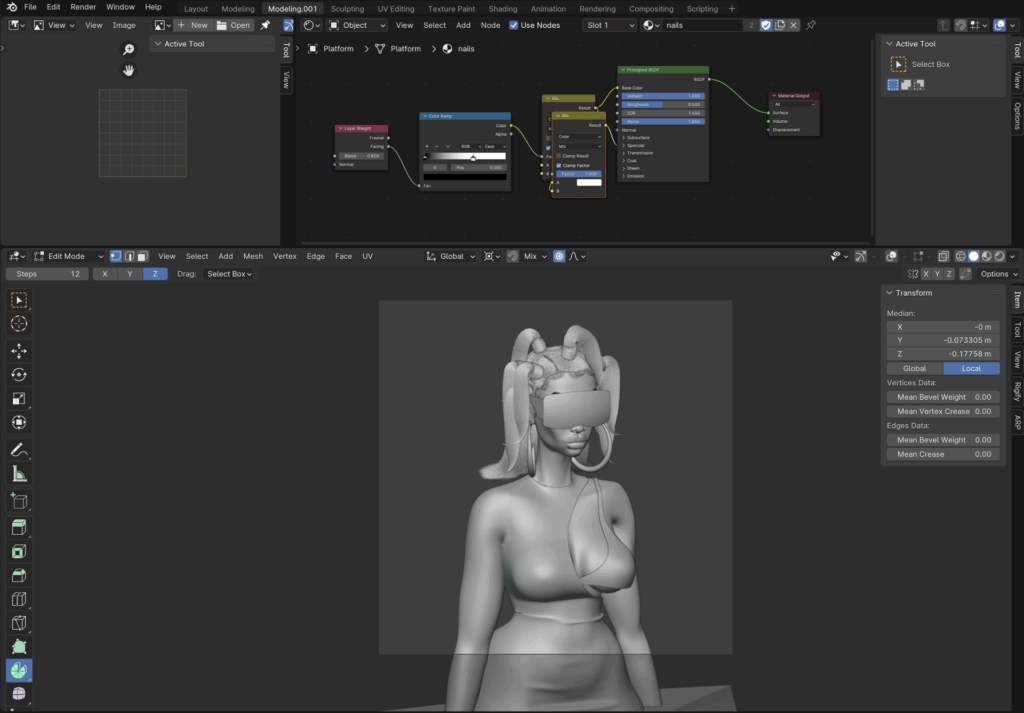
Task: Activate the 3D Cursor tool
Action: click(x=18, y=324)
